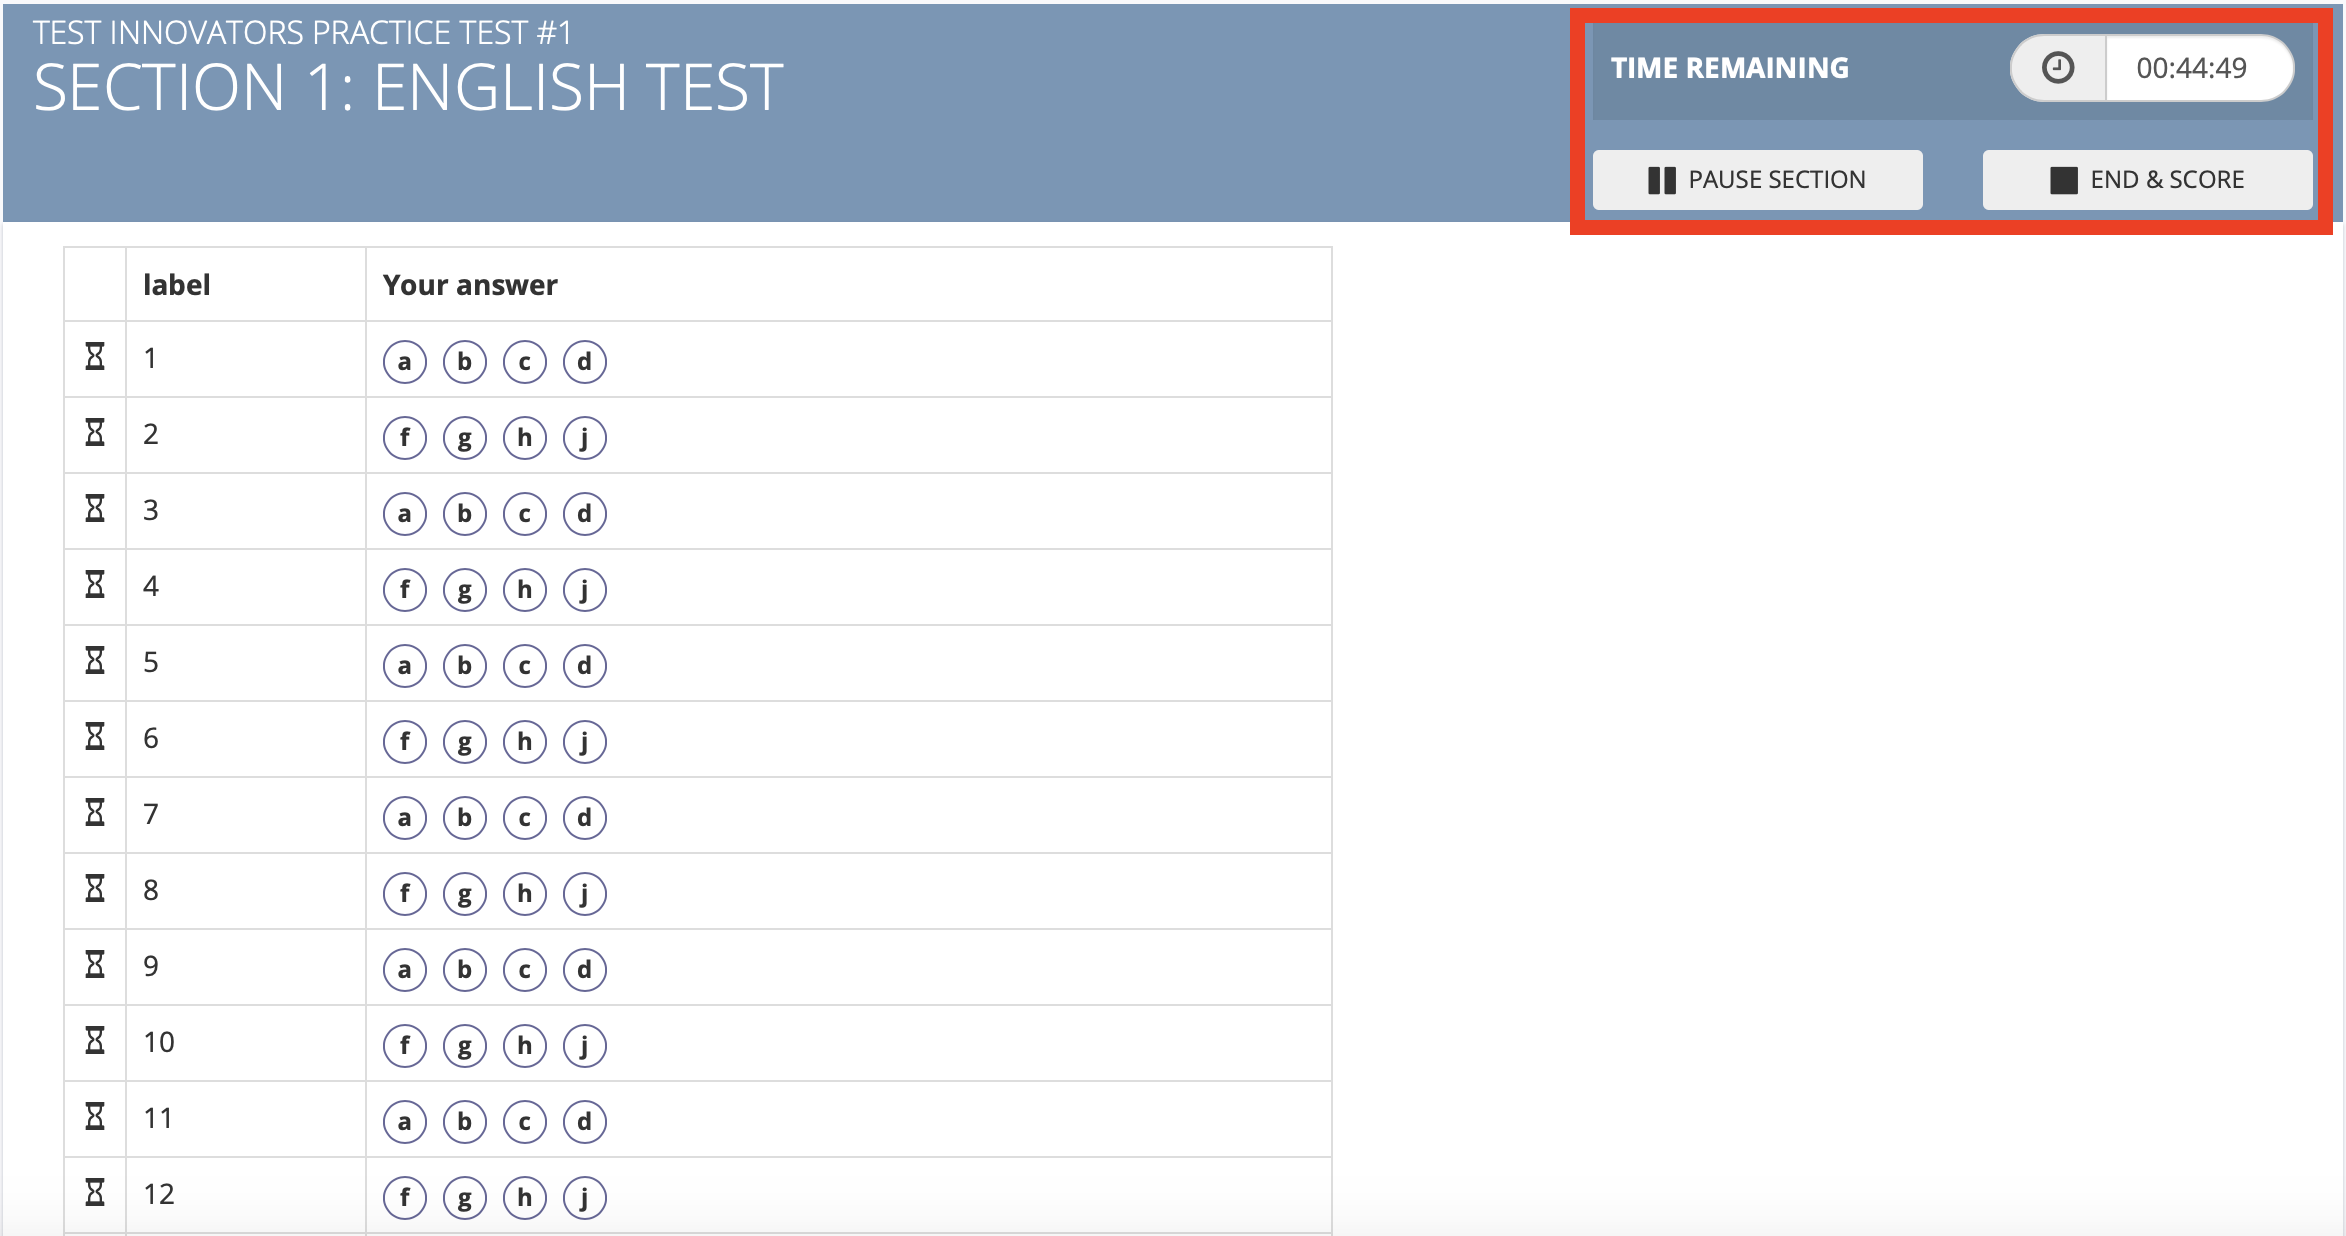2346x1236 pixels.
Task: Click the clock icon beside the timer
Action: pyautogui.click(x=2058, y=68)
